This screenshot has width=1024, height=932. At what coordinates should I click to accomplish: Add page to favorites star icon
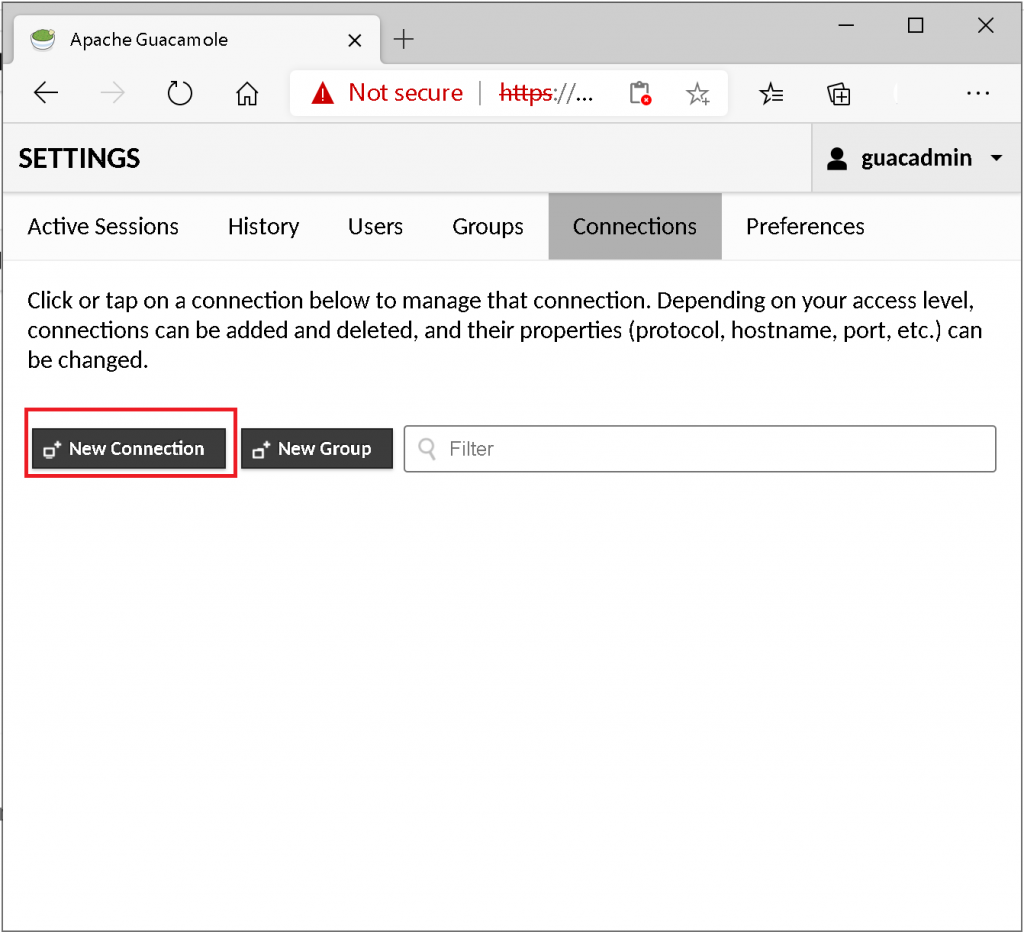coord(697,94)
